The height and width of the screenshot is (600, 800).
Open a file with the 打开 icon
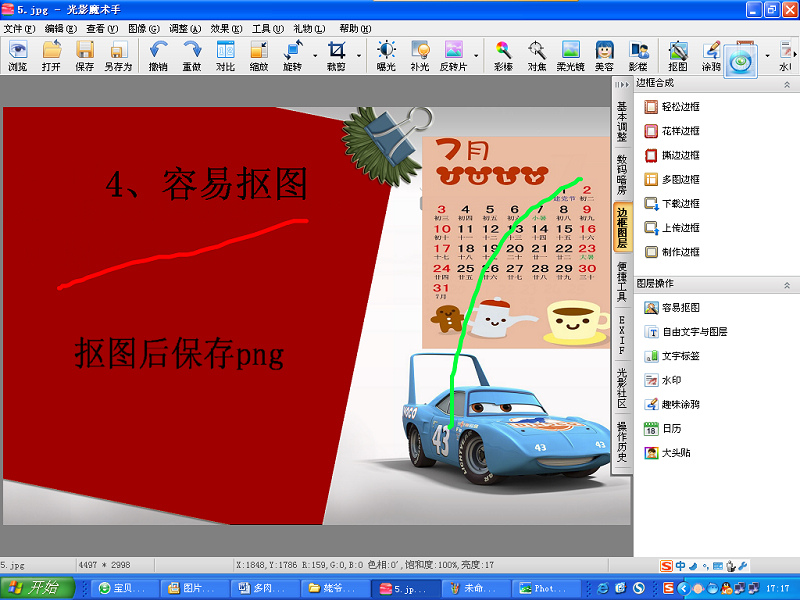[52, 55]
